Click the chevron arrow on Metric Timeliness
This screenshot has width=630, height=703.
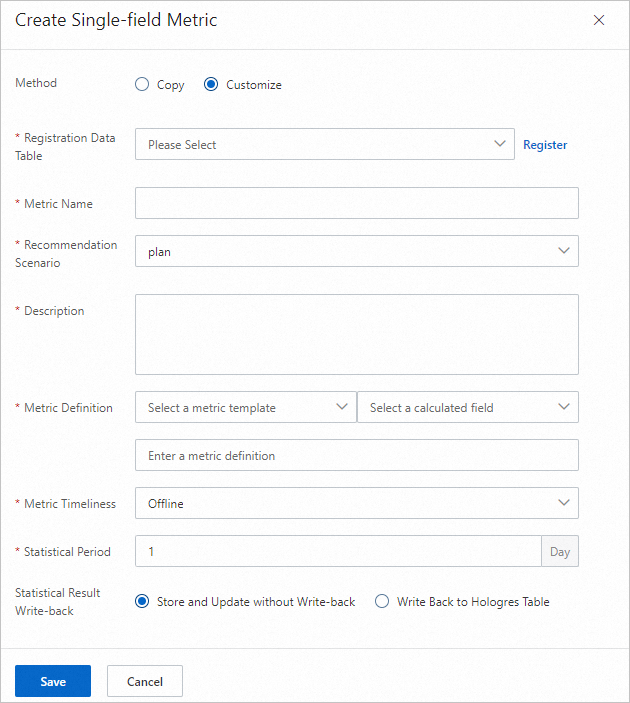[564, 503]
